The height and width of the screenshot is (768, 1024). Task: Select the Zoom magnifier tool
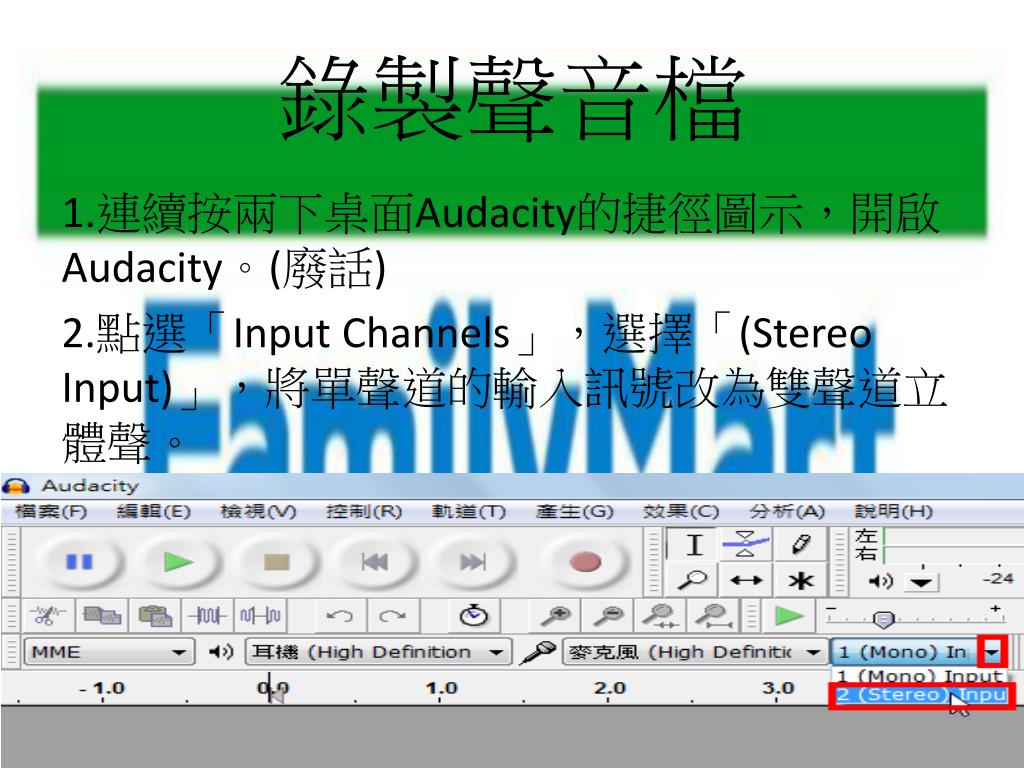(693, 580)
